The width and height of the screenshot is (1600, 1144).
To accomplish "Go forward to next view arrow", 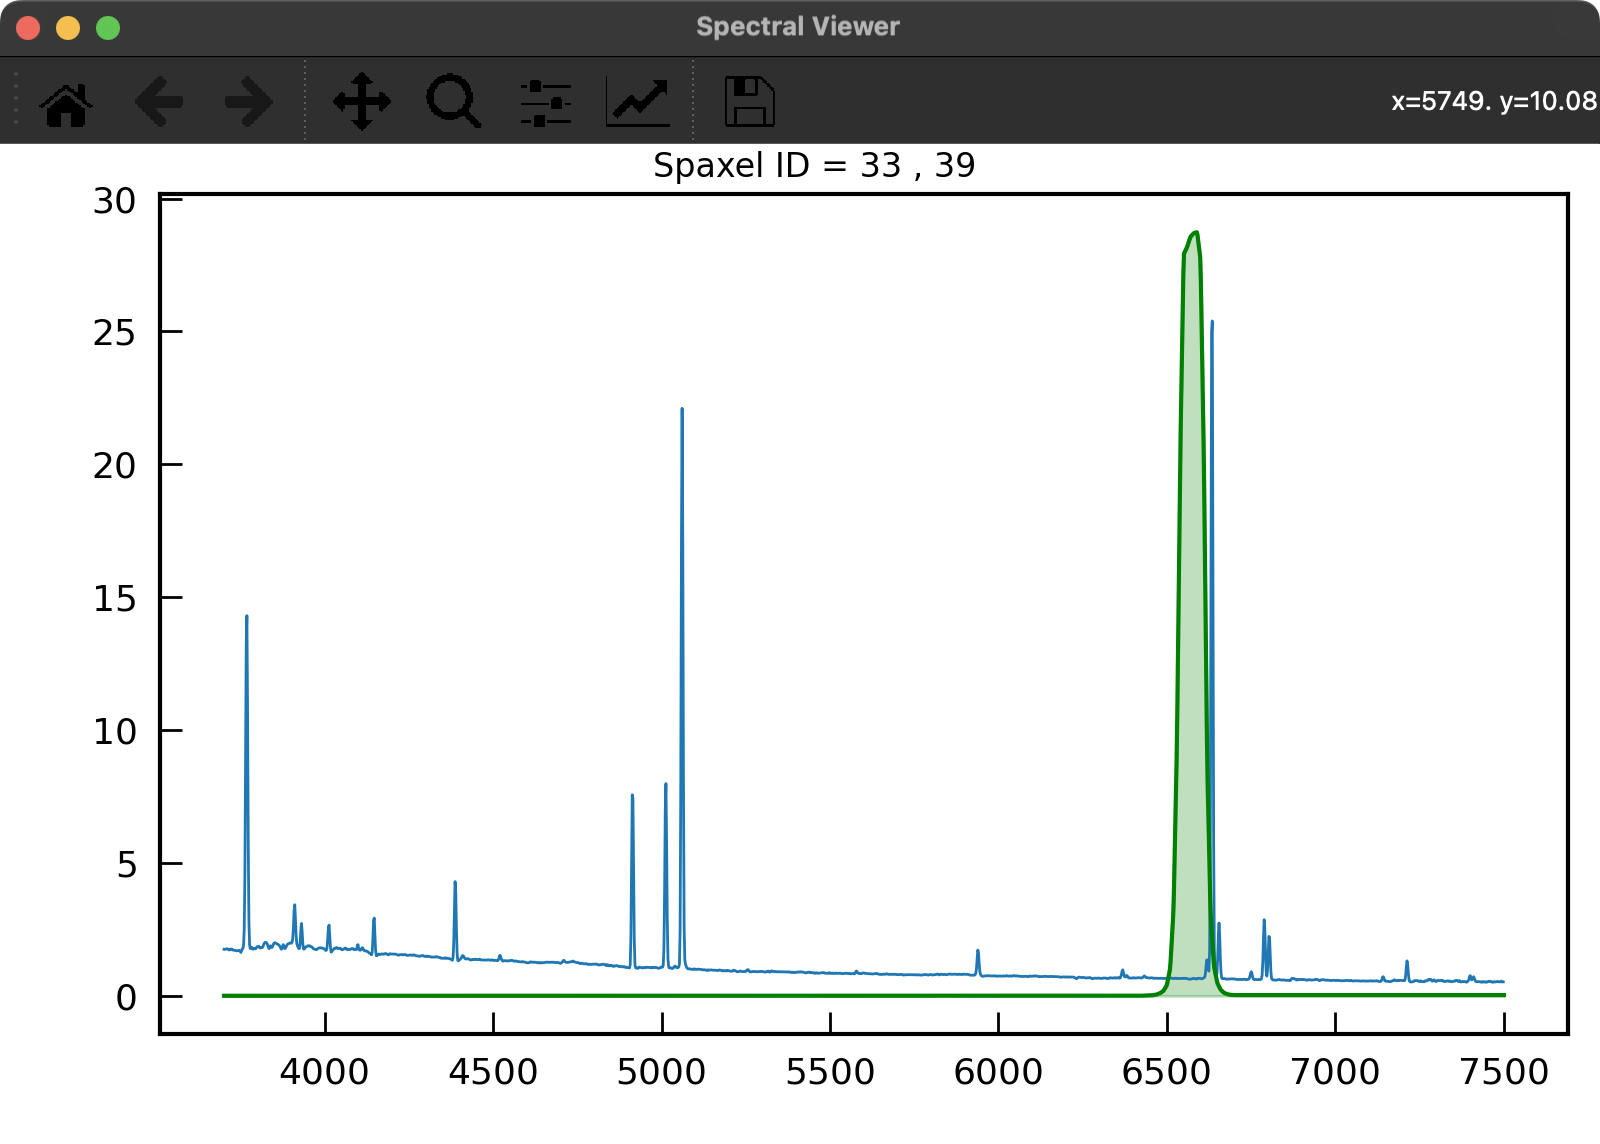I will pos(248,102).
